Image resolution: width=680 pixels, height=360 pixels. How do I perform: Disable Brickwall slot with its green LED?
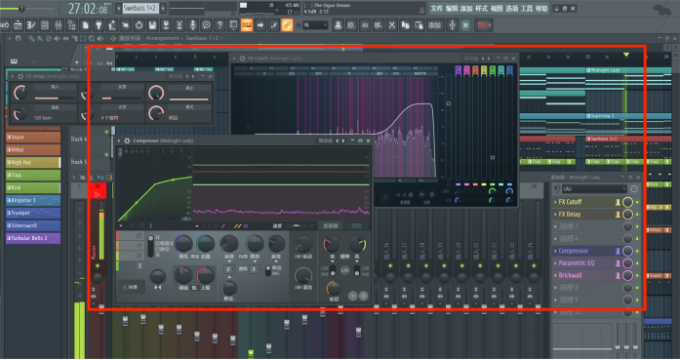click(x=637, y=275)
